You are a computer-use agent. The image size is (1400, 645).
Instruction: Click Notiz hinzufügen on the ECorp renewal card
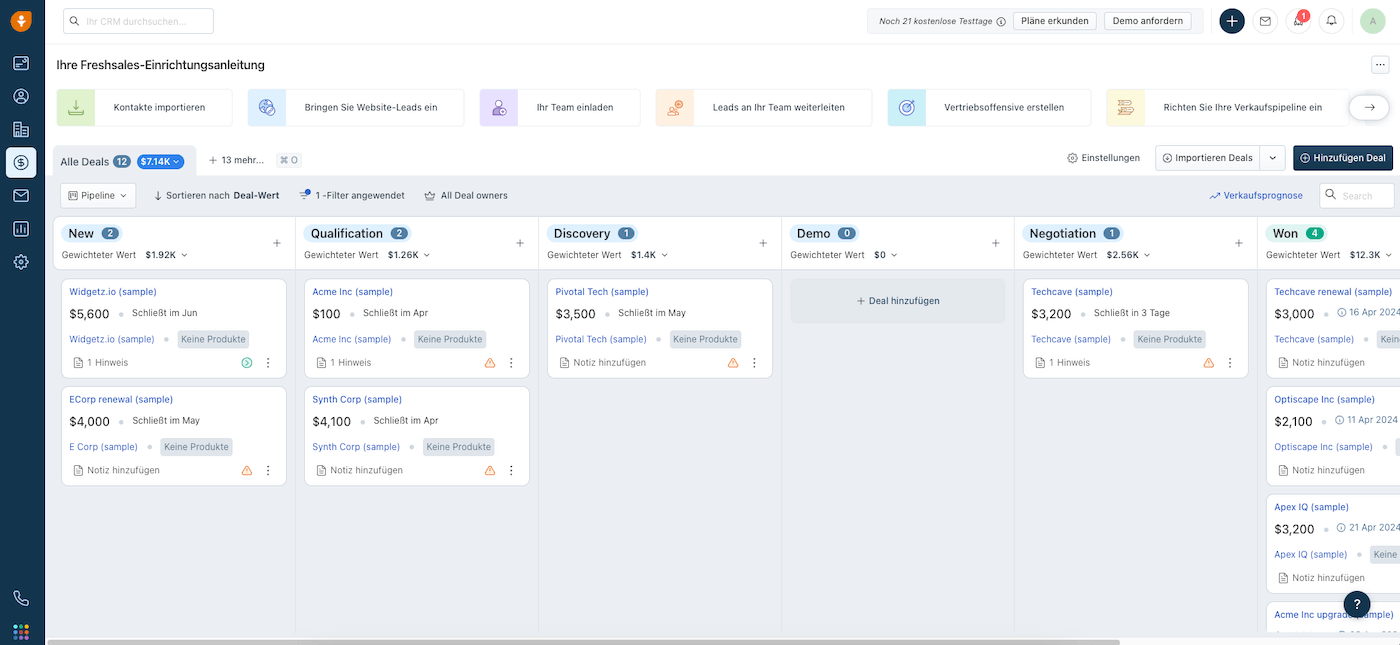tap(116, 470)
